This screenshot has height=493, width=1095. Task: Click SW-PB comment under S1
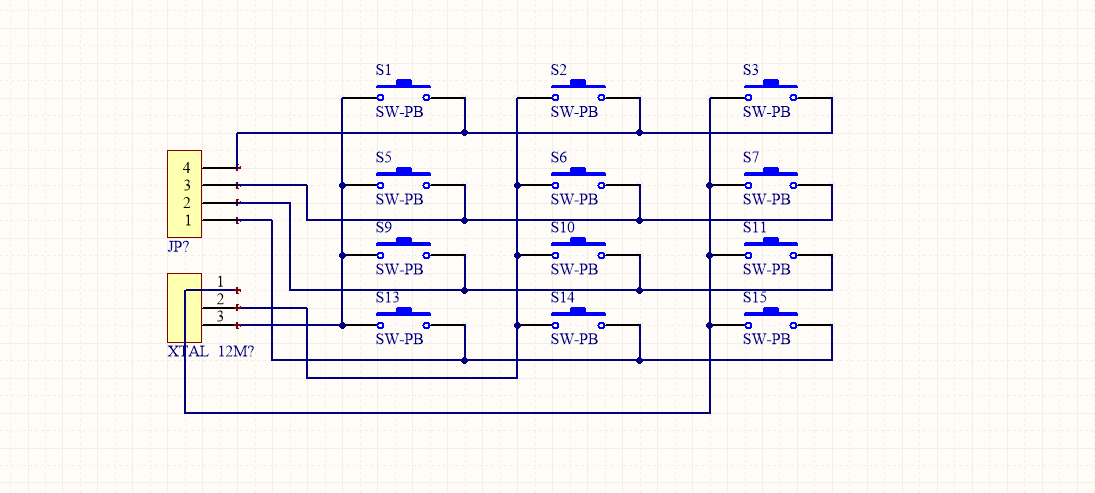[x=399, y=112]
